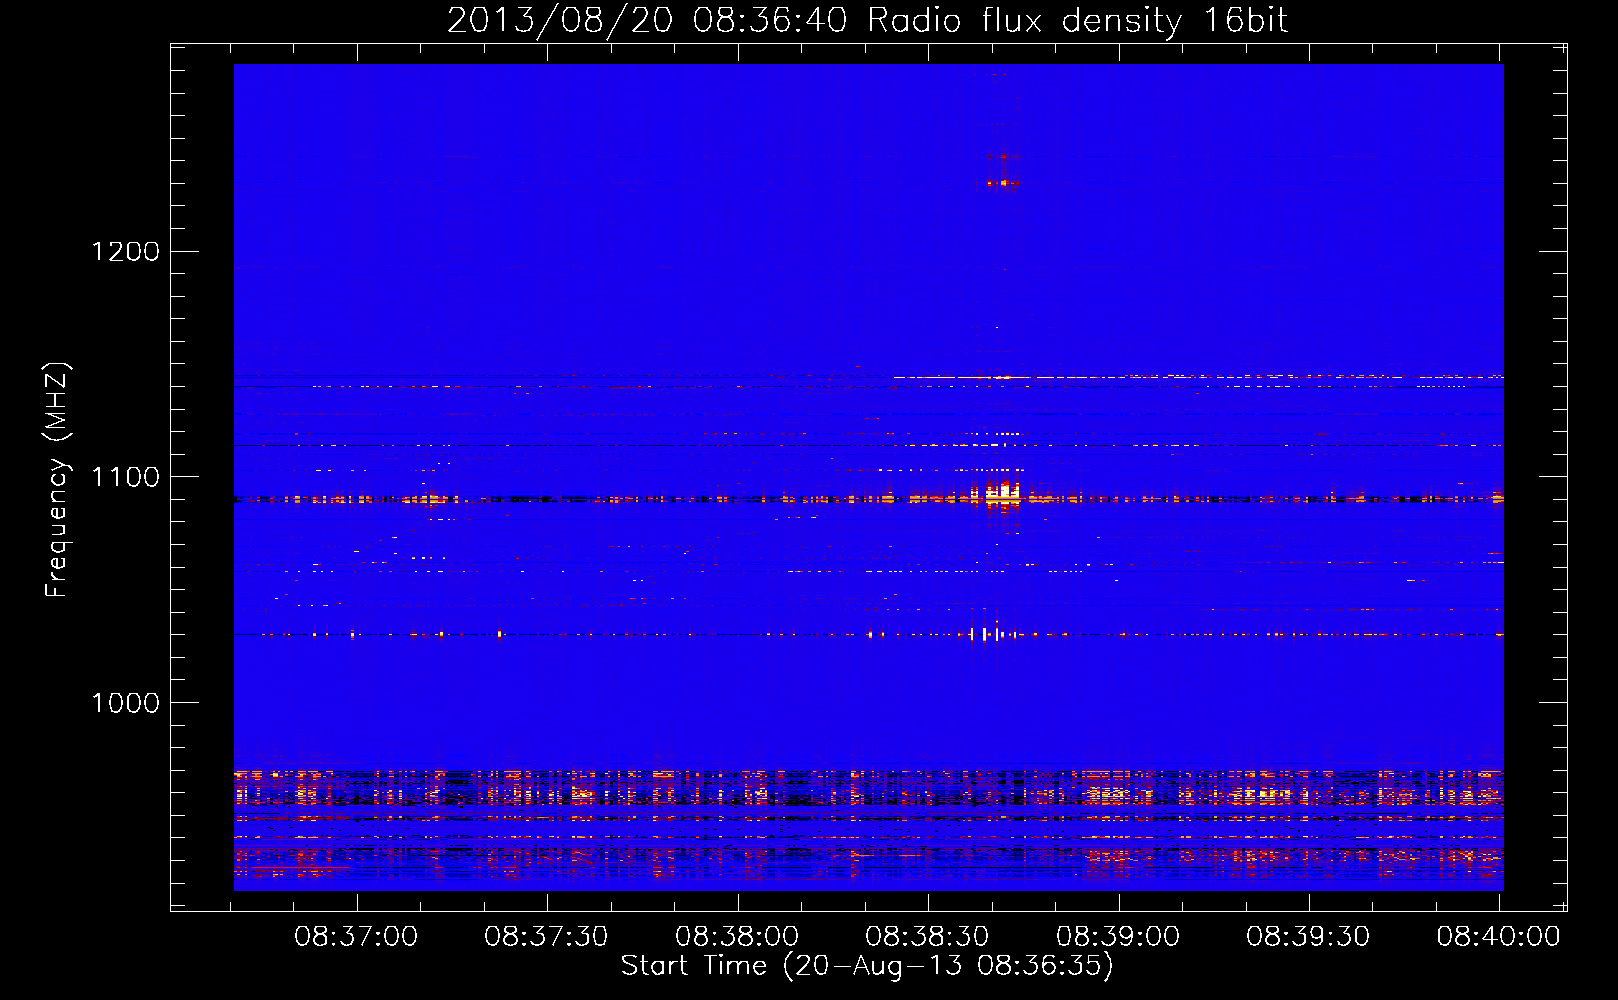Viewport: 1618px width, 1000px height.
Task: Click the 08:37:30 time tick label
Action: click(546, 937)
